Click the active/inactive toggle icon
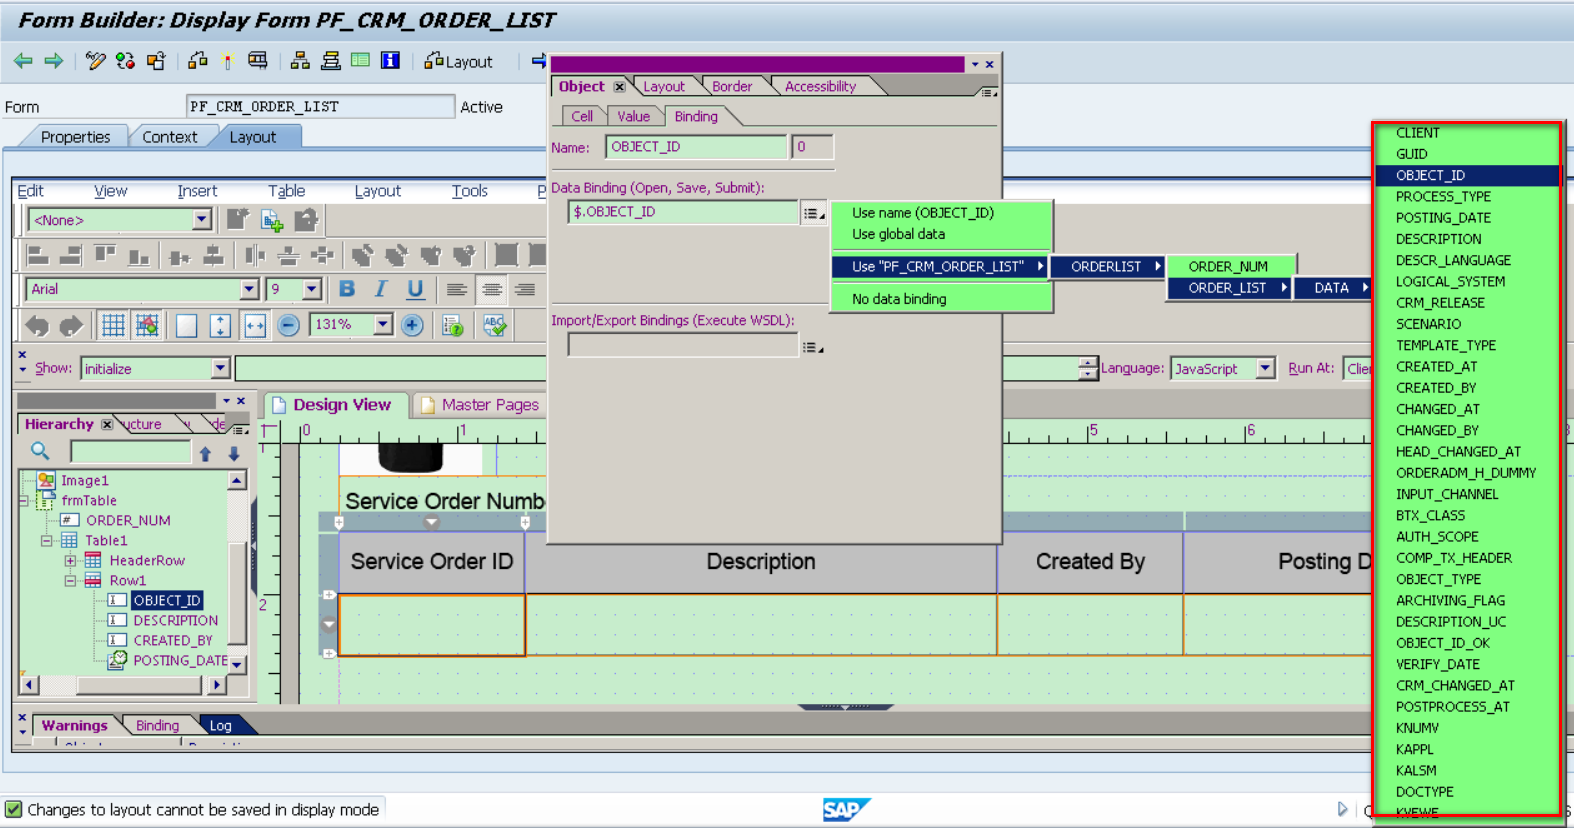Viewport: 1574px width, 828px height. tap(125, 61)
